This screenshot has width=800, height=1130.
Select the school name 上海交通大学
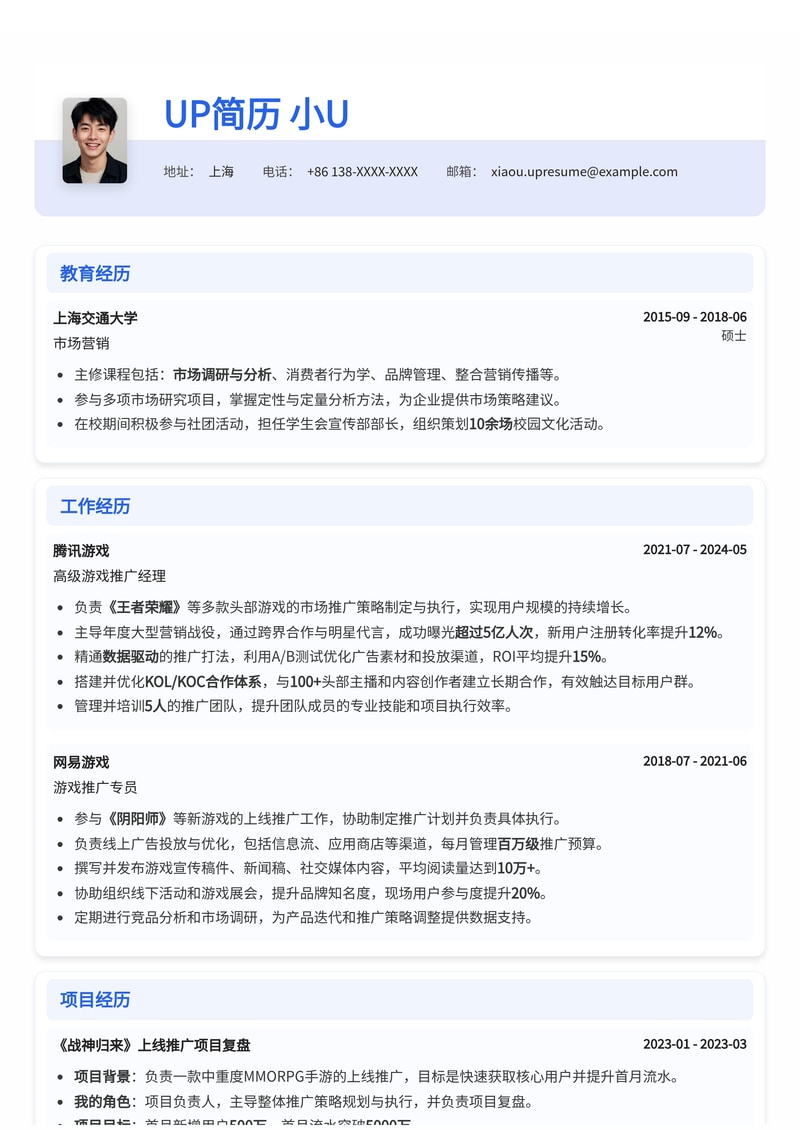coord(96,318)
